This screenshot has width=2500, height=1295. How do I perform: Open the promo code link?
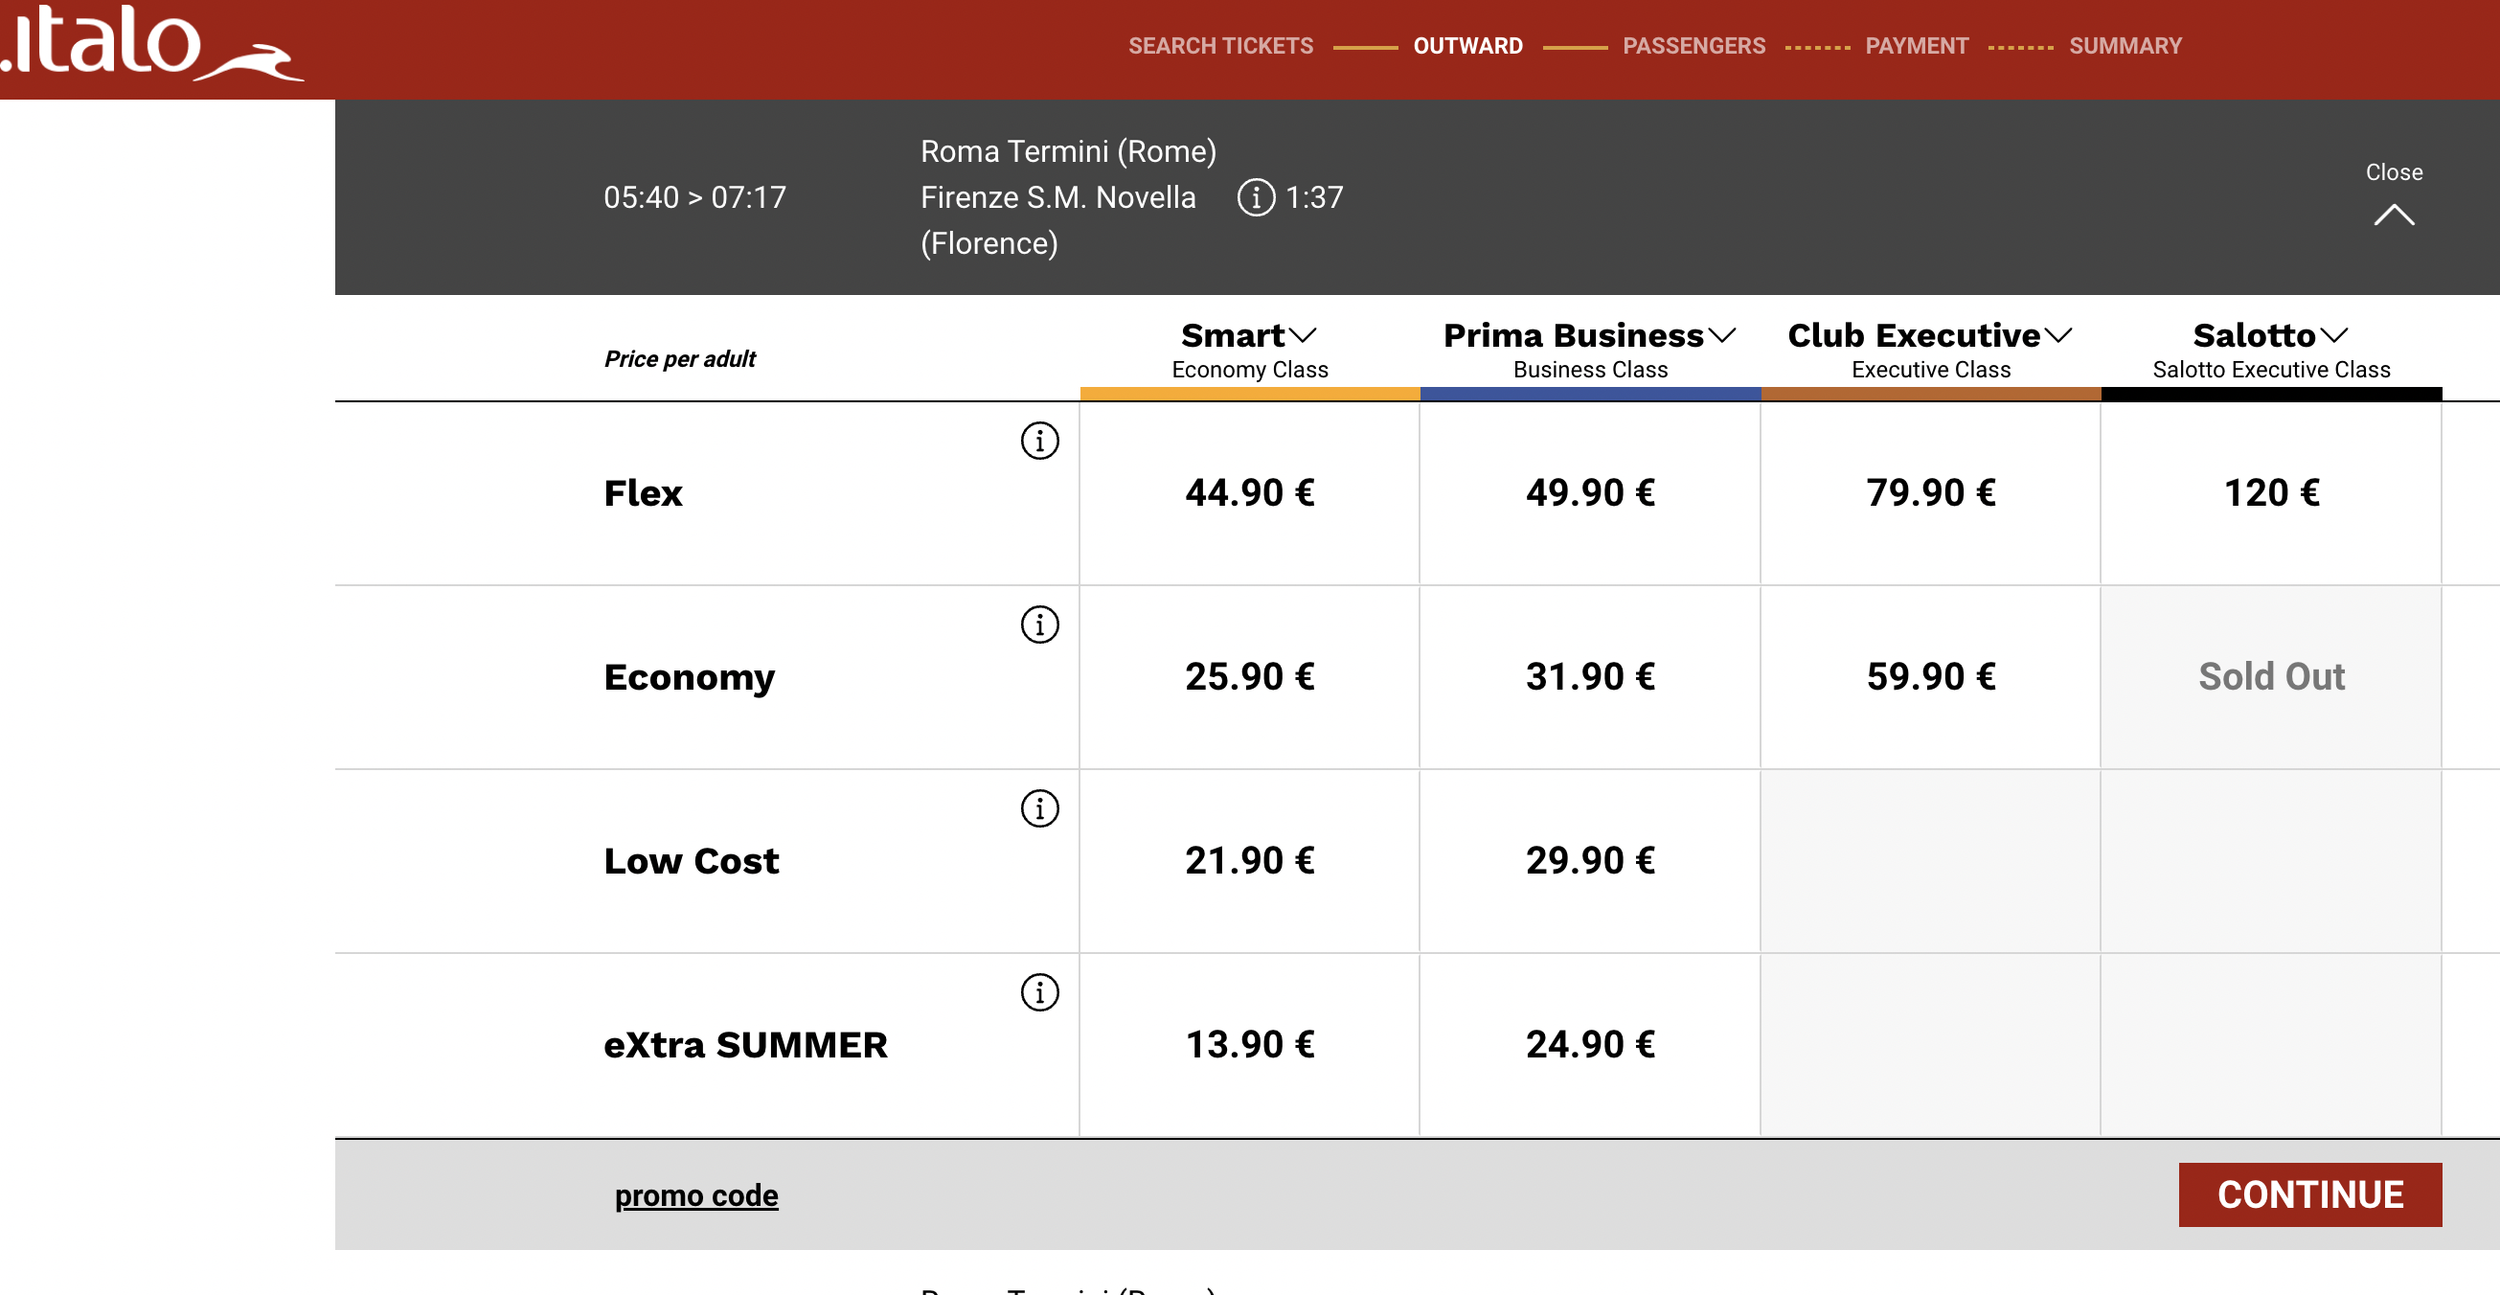coord(696,1195)
